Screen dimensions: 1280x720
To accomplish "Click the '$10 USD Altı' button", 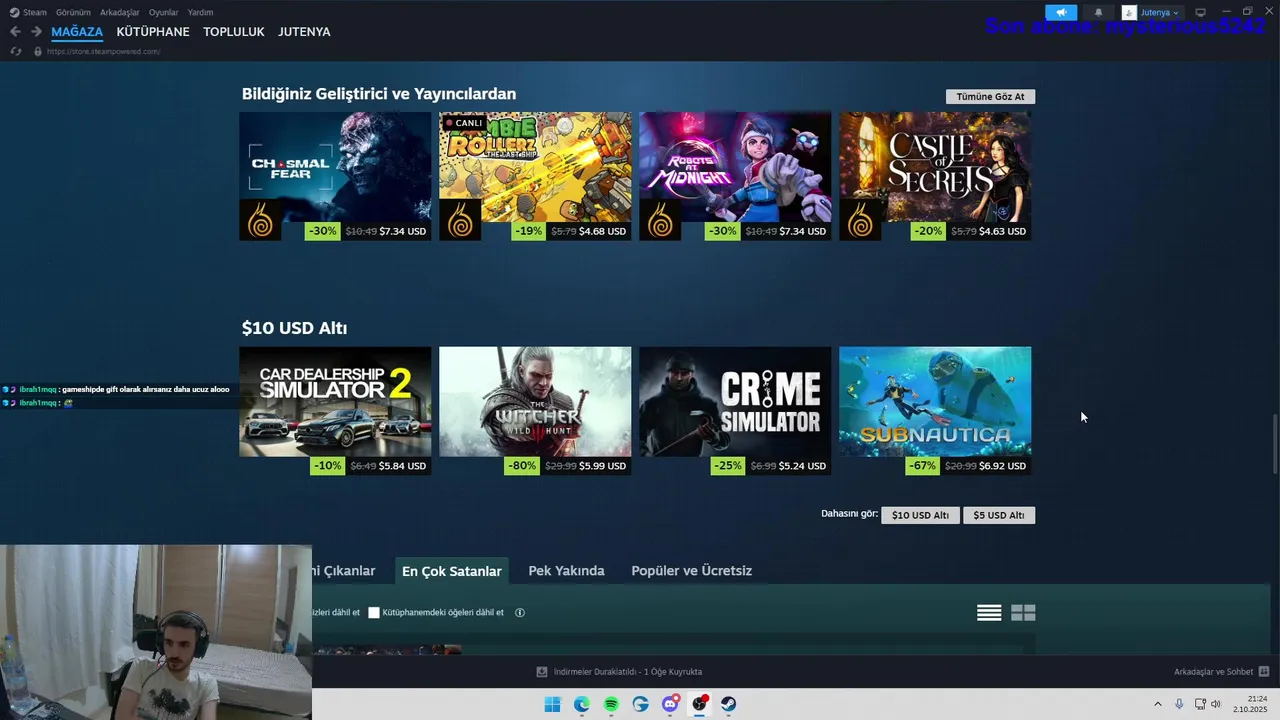I will click(920, 515).
